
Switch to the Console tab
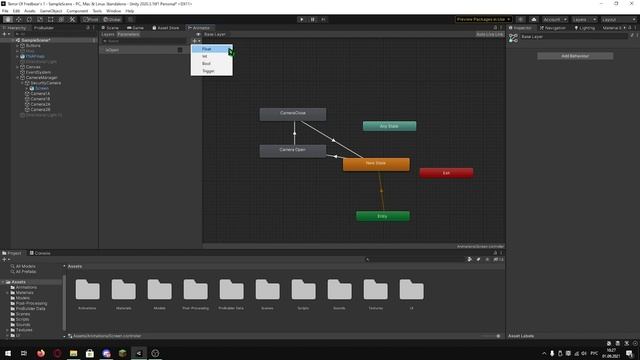click(40, 253)
